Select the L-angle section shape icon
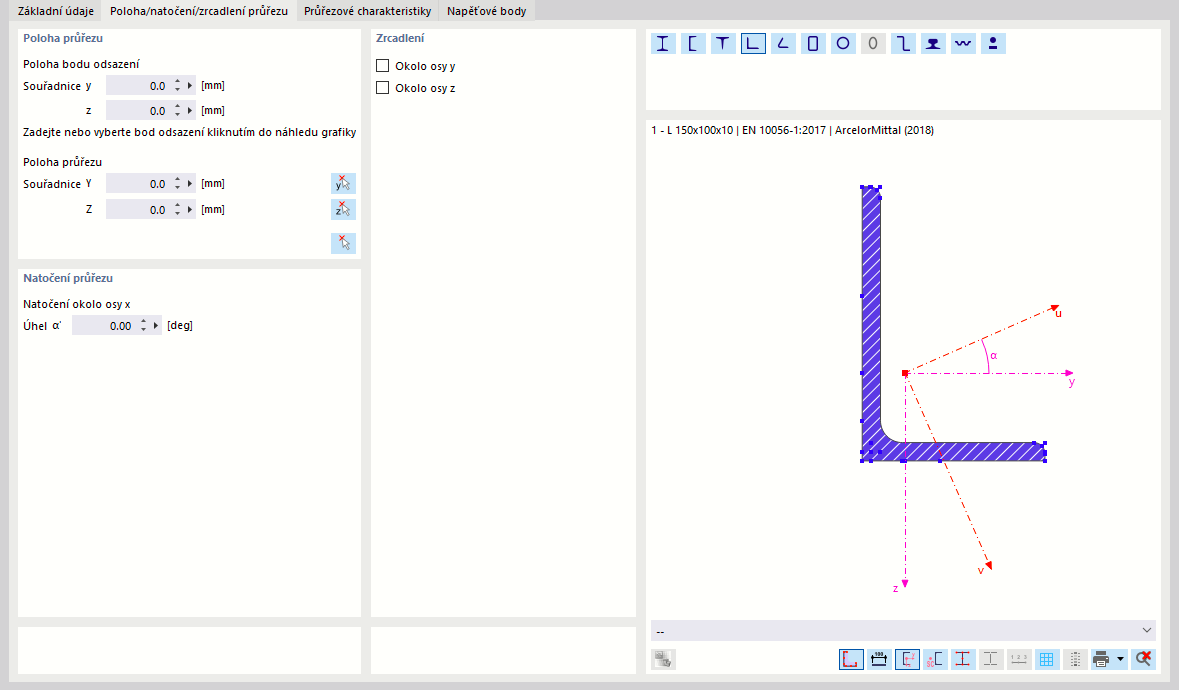This screenshot has width=1179, height=690. (x=753, y=44)
